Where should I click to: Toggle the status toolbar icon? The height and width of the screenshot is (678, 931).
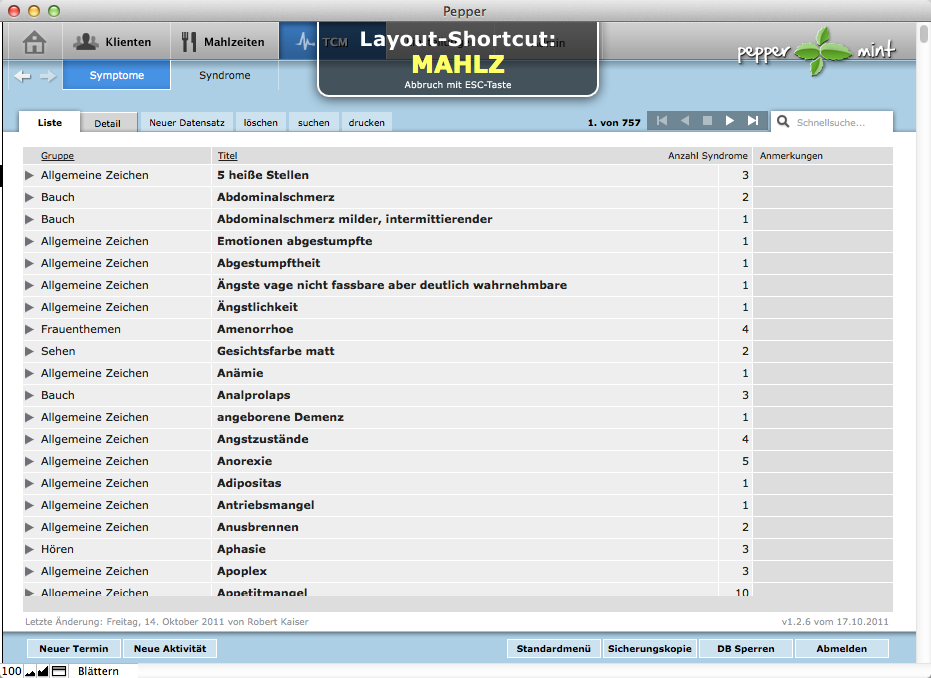[x=58, y=671]
